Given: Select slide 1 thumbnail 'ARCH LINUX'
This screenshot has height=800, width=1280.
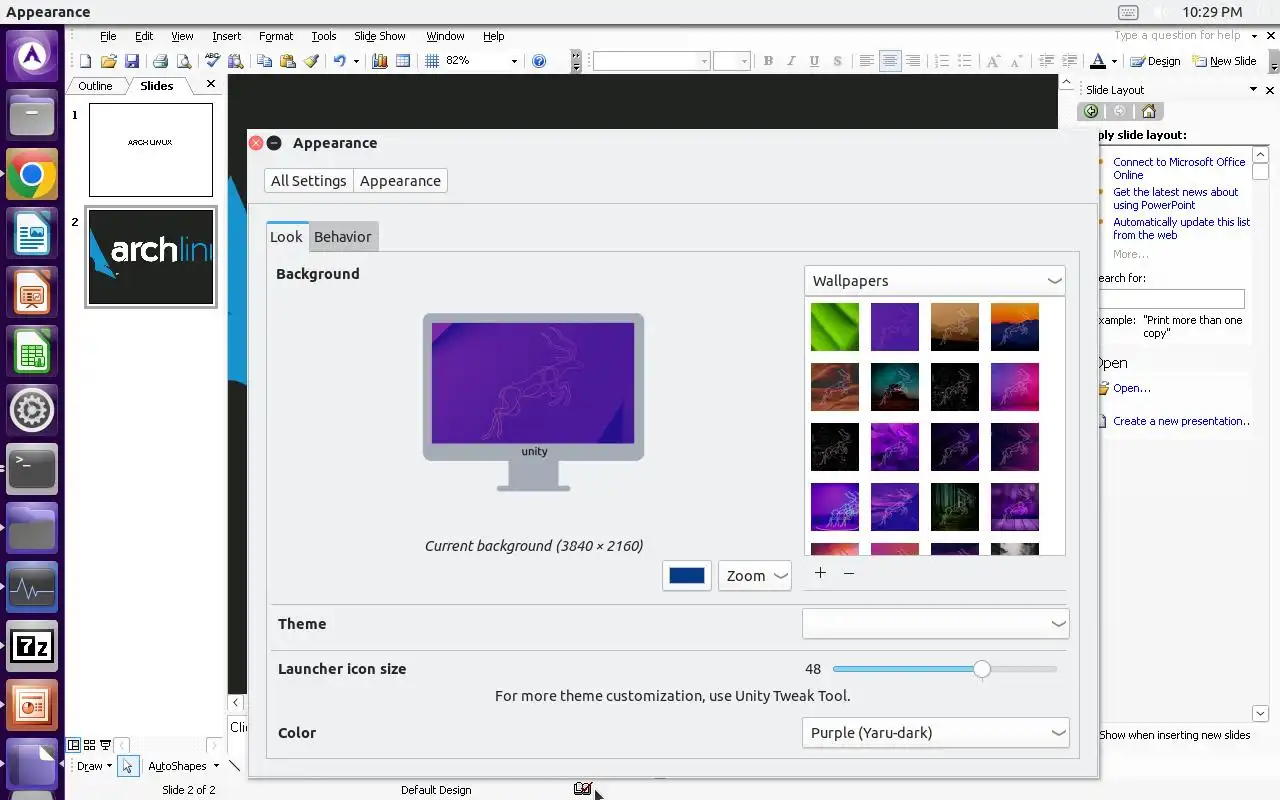Looking at the screenshot, I should [x=151, y=150].
